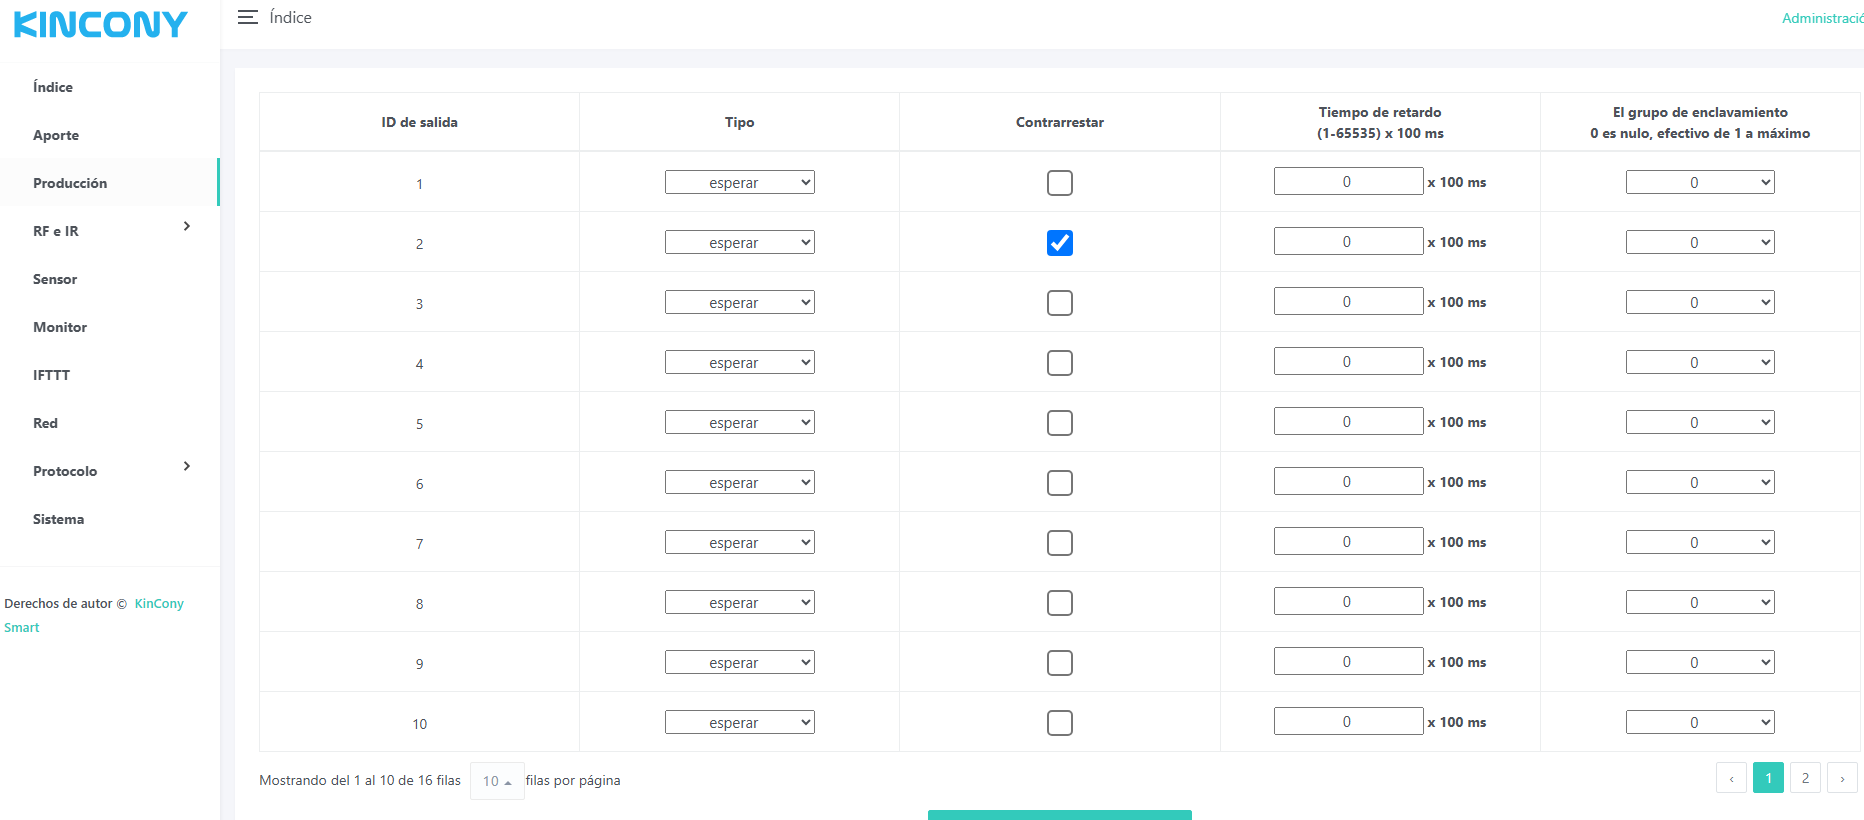1864x820 pixels.
Task: Tick the Contrarrestar checkbox for output 10
Action: (x=1059, y=723)
